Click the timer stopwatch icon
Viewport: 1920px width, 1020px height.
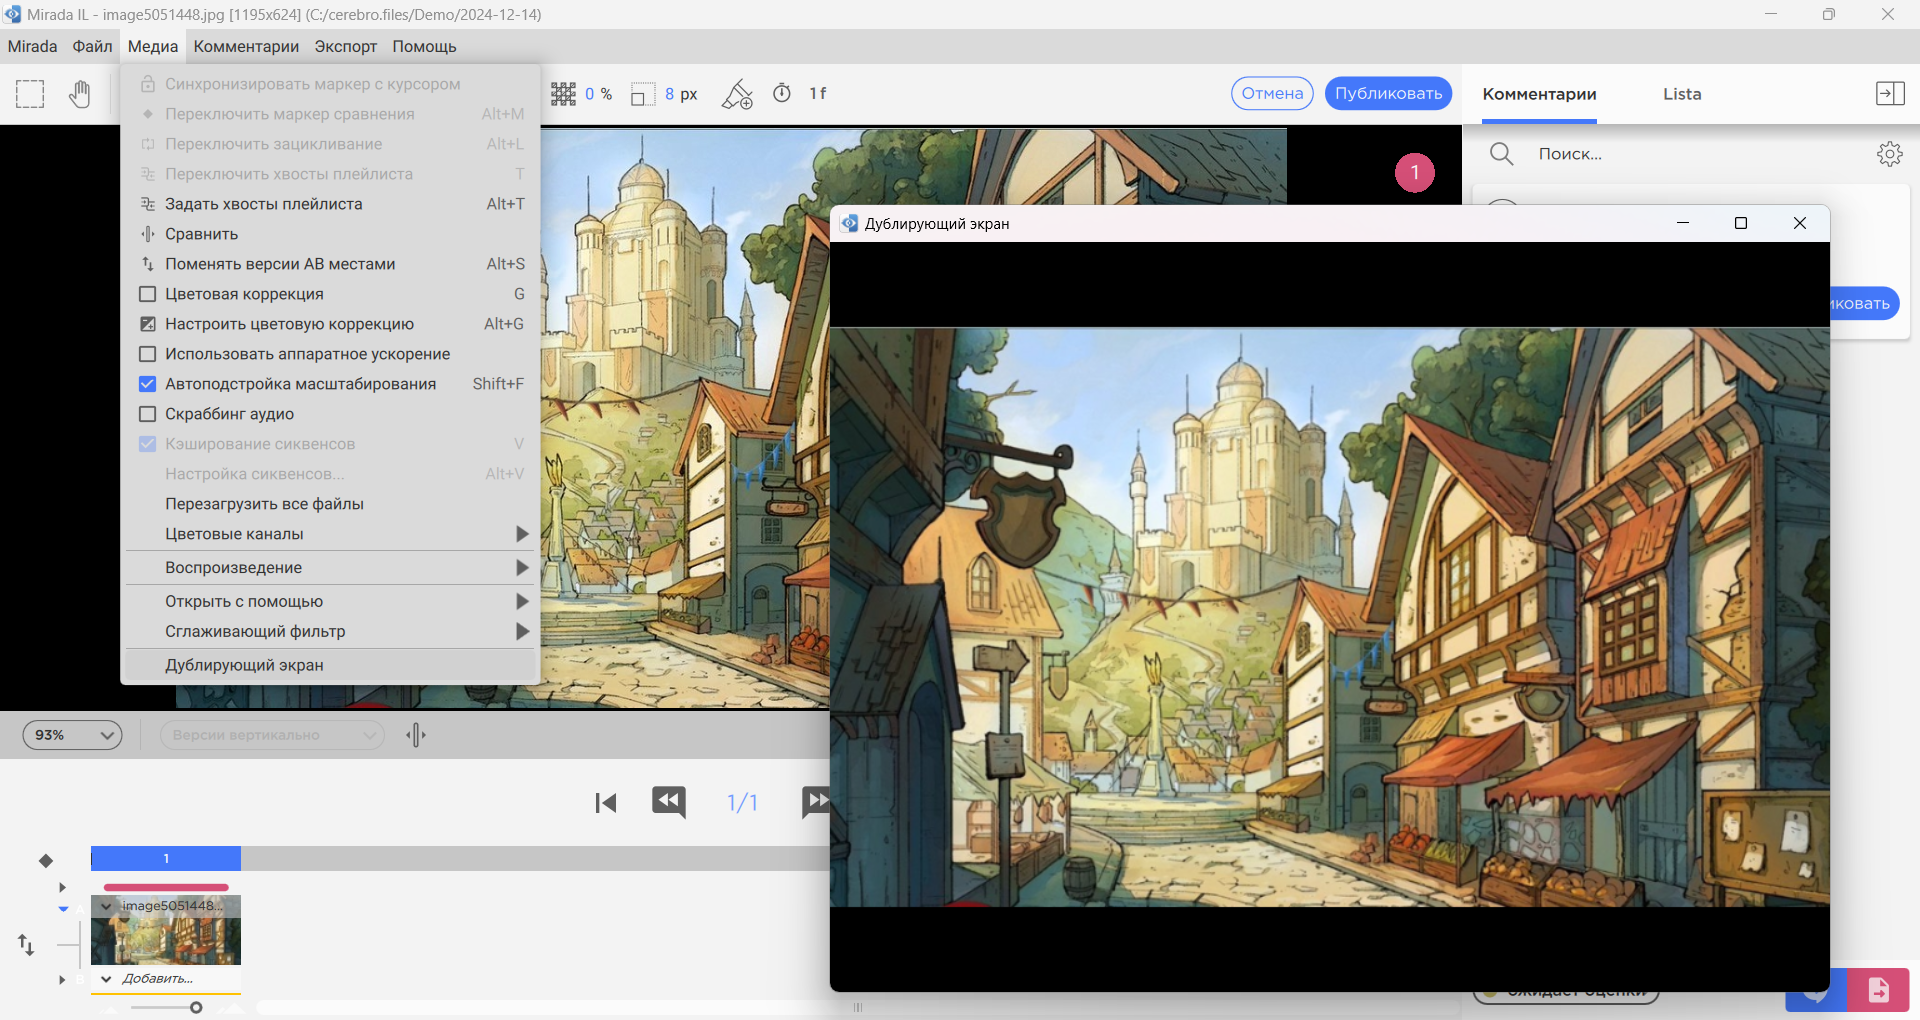point(782,93)
